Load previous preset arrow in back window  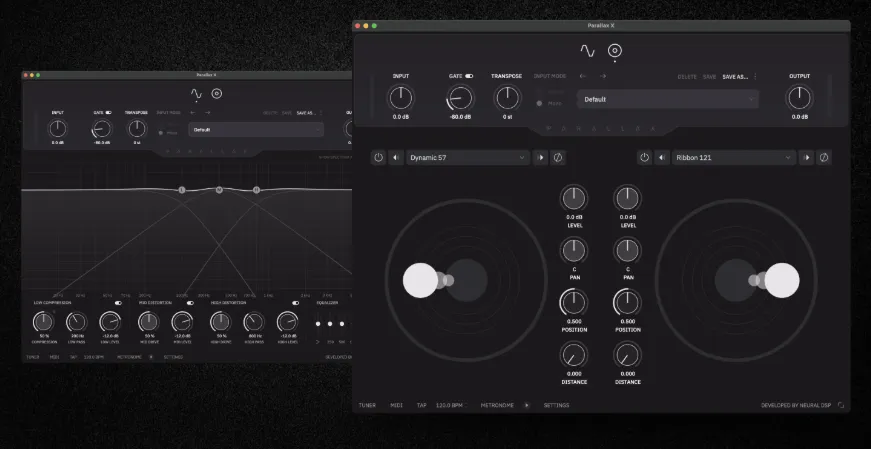(x=193, y=113)
